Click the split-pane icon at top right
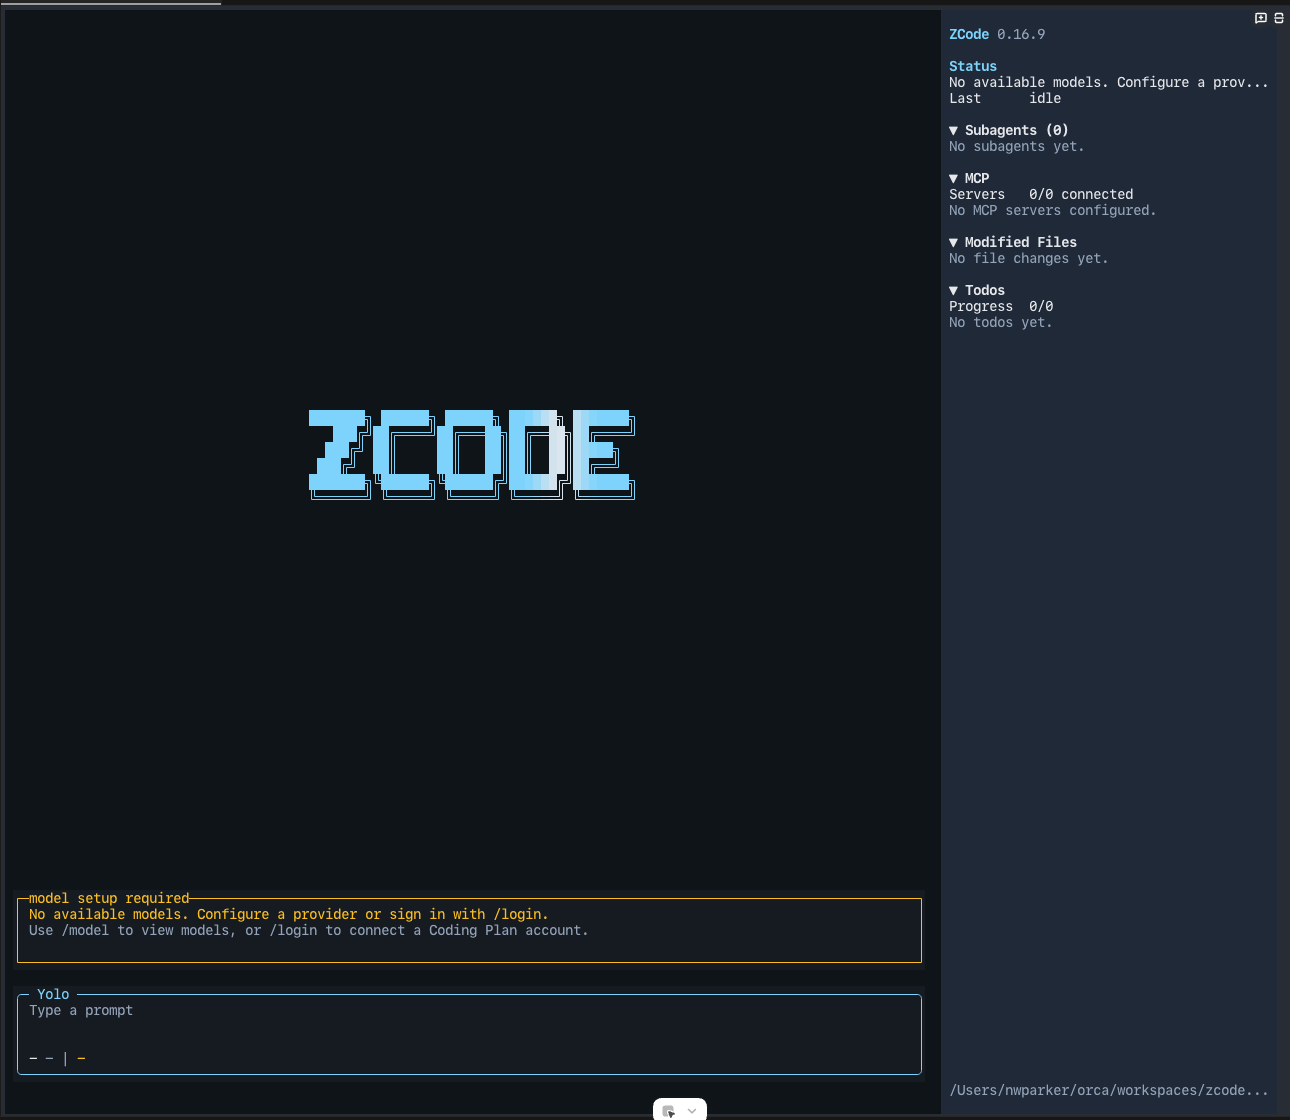Viewport: 1290px width, 1120px height. (x=1279, y=18)
